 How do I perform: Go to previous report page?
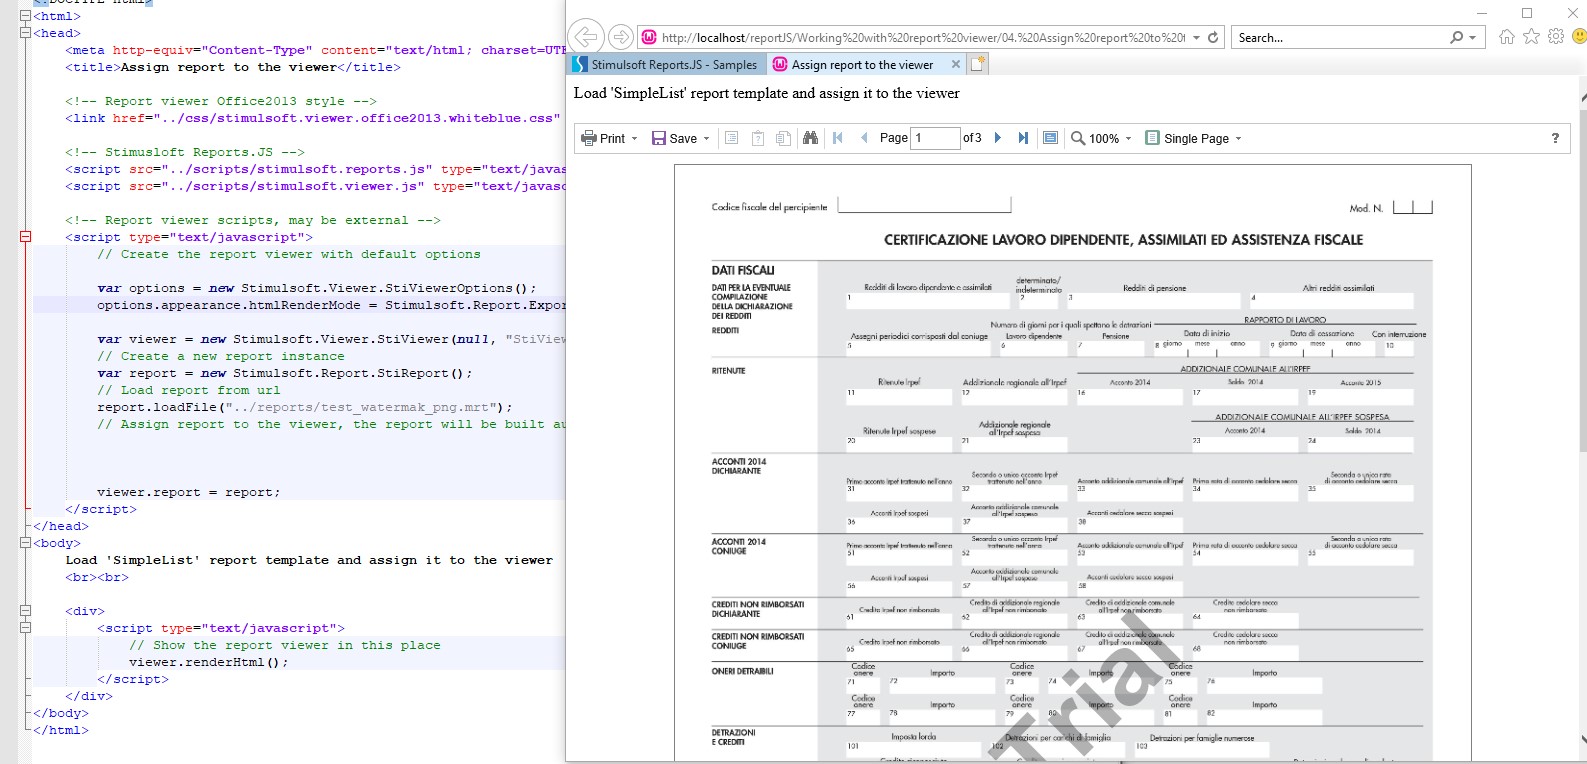[x=864, y=138]
